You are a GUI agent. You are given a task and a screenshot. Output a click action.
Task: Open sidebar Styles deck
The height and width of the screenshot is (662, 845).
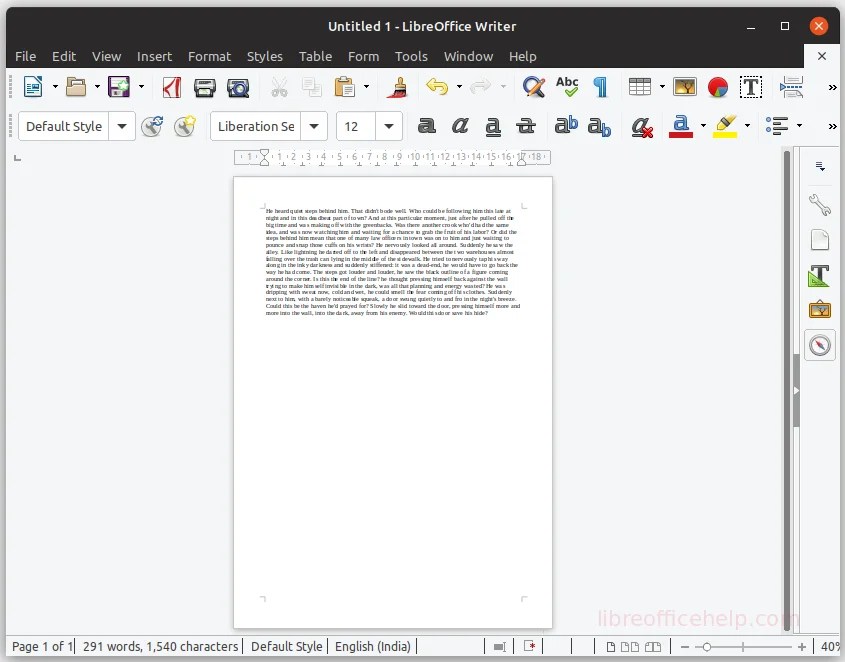click(820, 275)
